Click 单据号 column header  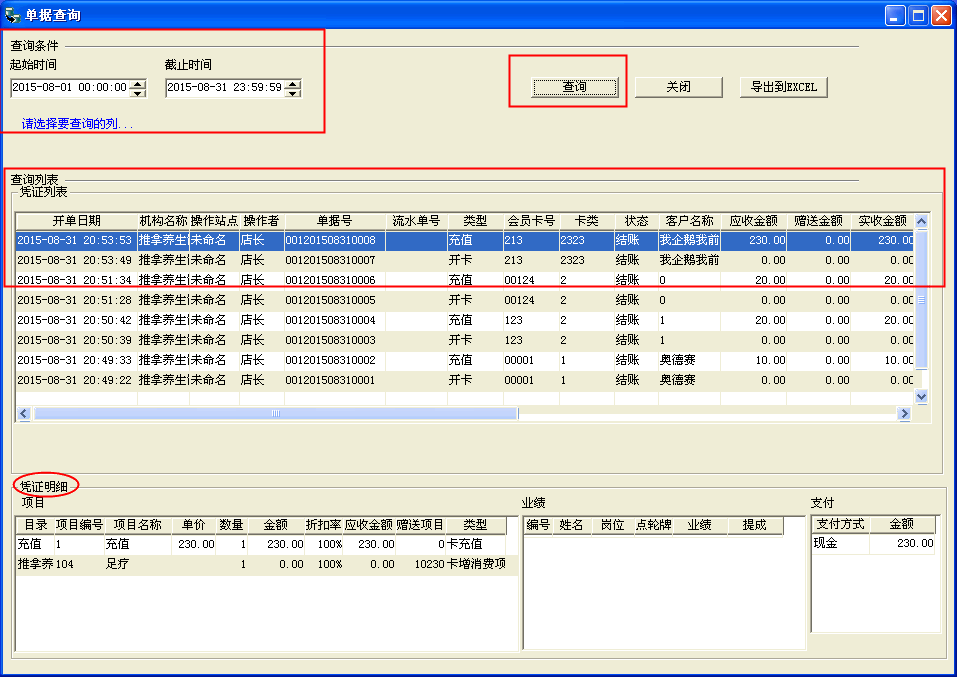click(334, 221)
